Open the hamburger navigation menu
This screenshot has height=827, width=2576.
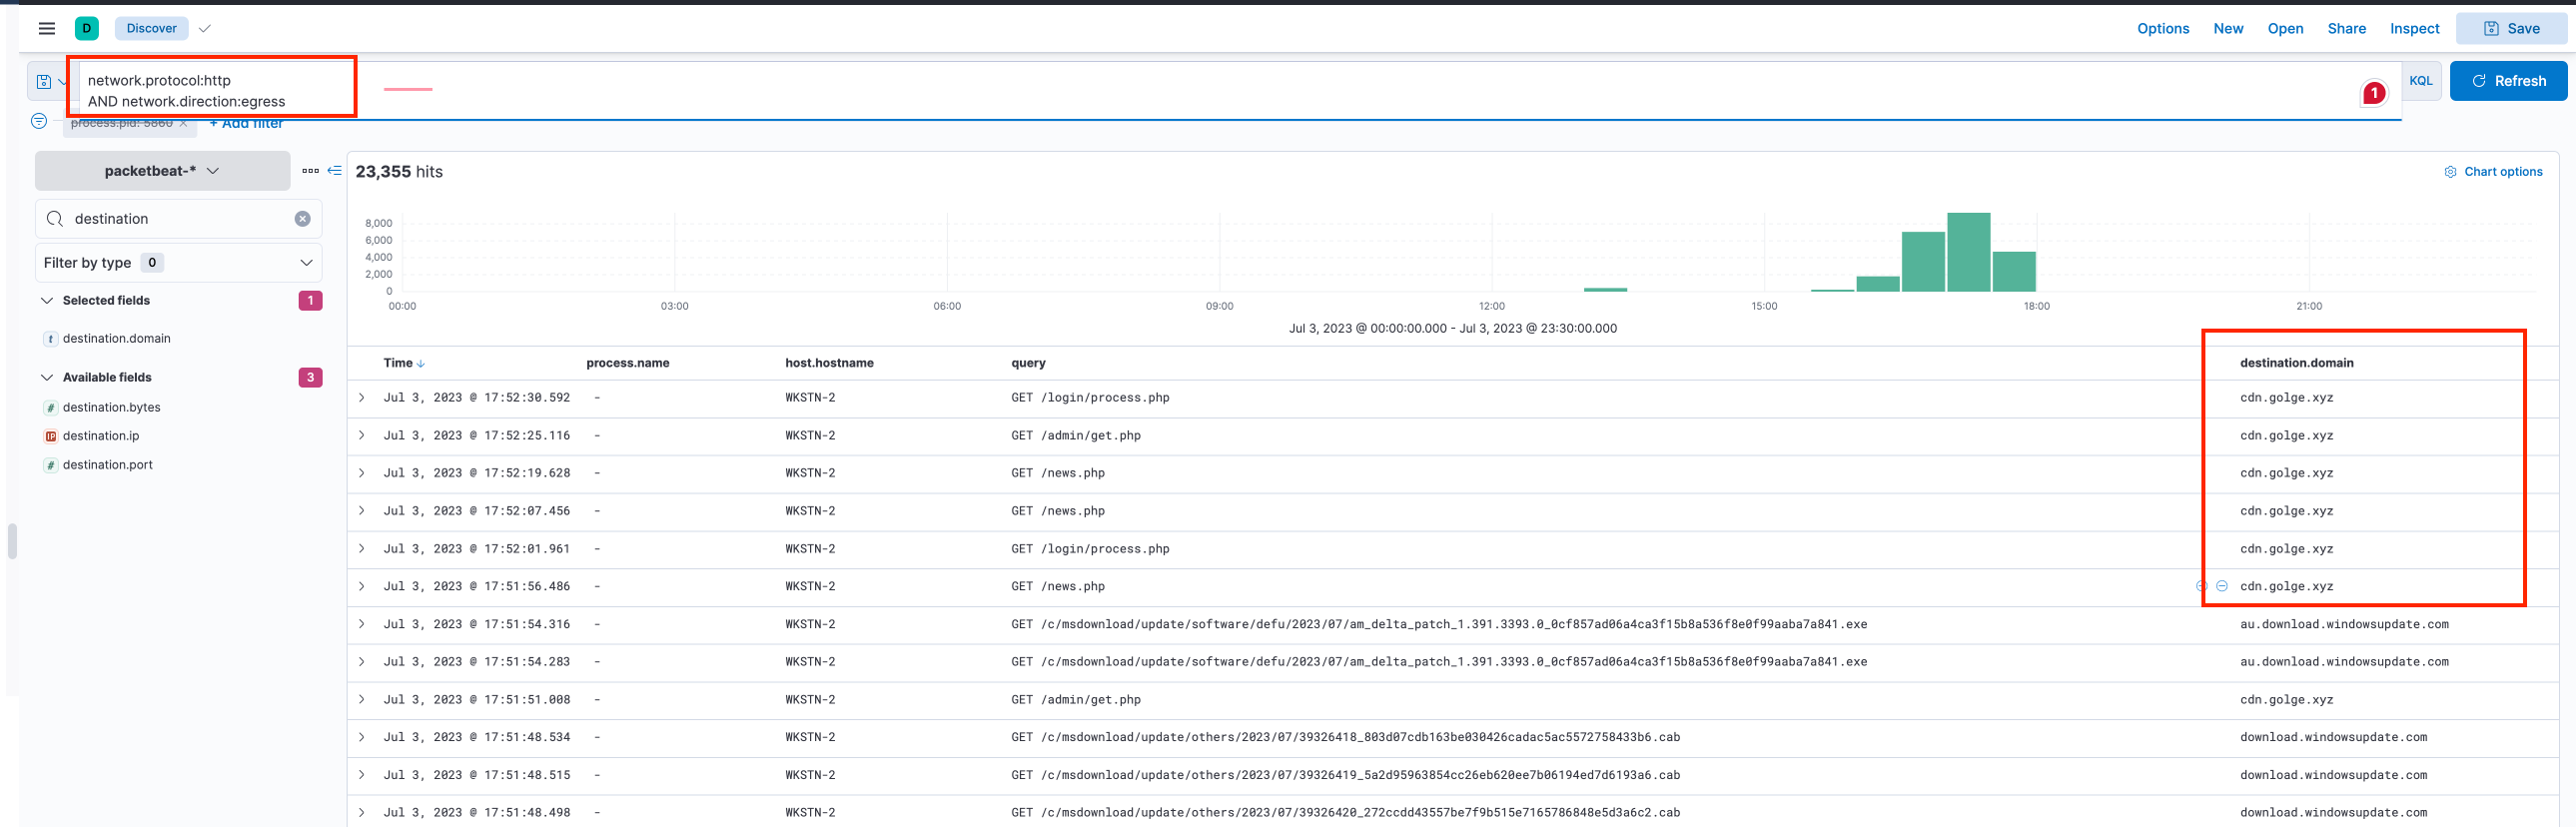point(46,28)
